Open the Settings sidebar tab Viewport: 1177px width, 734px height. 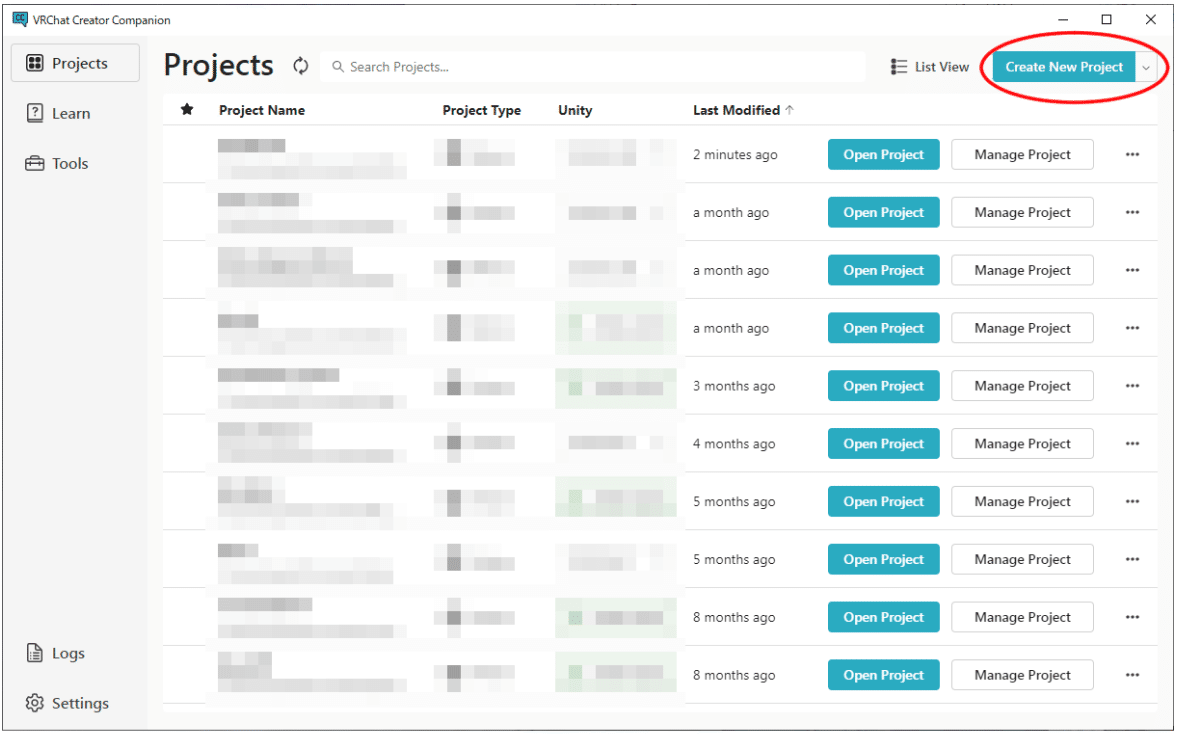coord(68,703)
